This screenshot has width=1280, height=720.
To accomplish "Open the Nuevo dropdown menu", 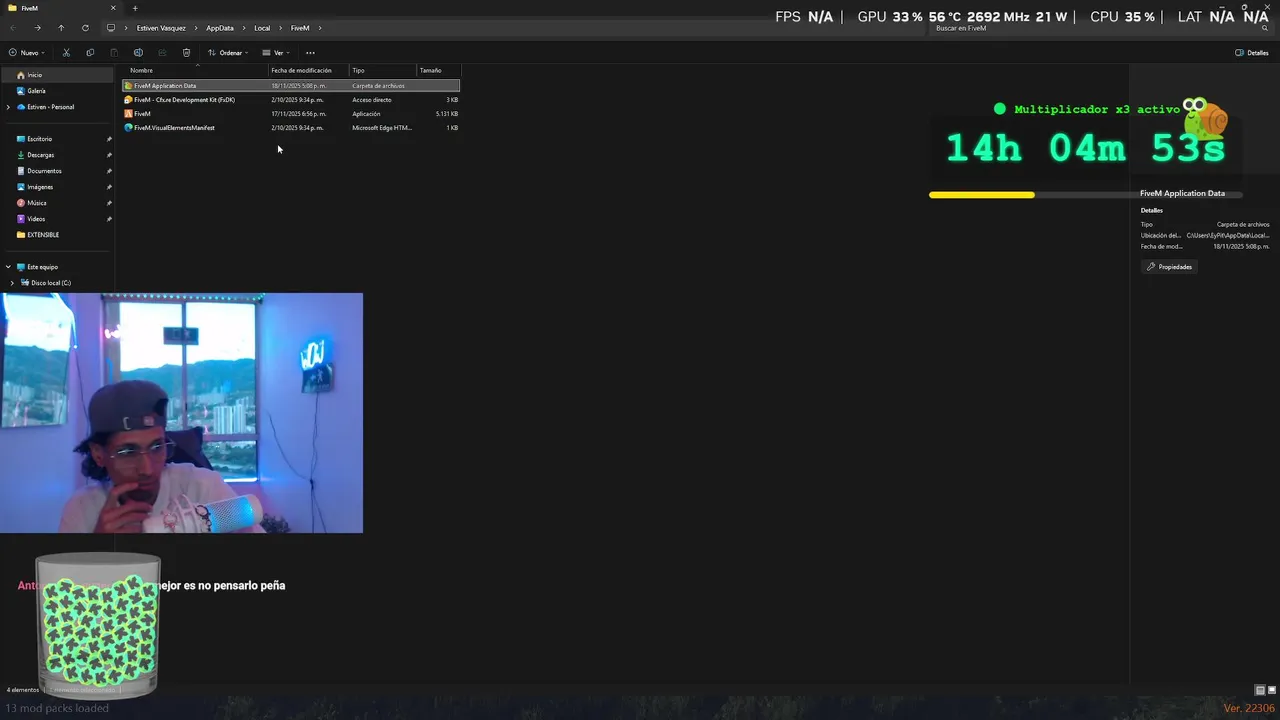I will 26,53.
